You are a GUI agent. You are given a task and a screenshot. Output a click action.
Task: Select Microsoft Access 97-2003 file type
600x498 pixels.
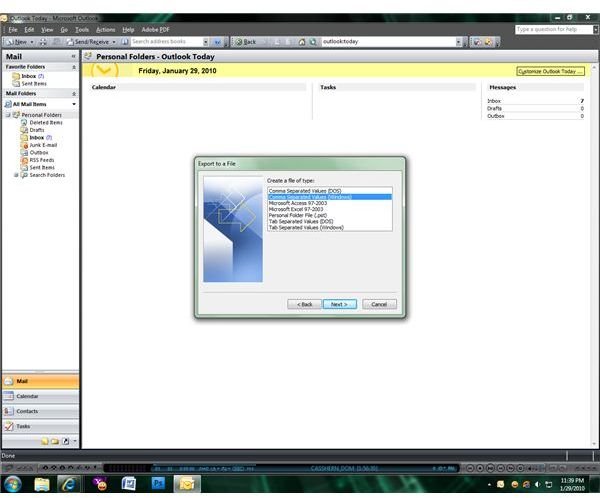point(329,203)
